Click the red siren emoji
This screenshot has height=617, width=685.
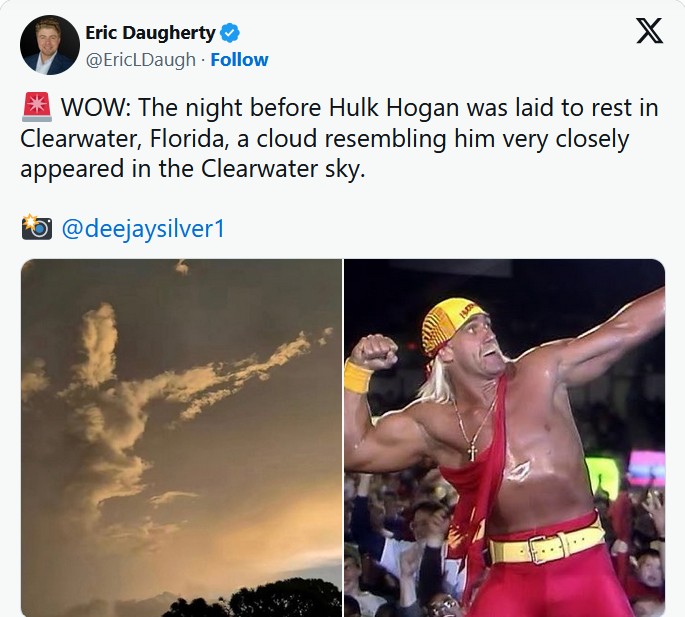point(36,107)
